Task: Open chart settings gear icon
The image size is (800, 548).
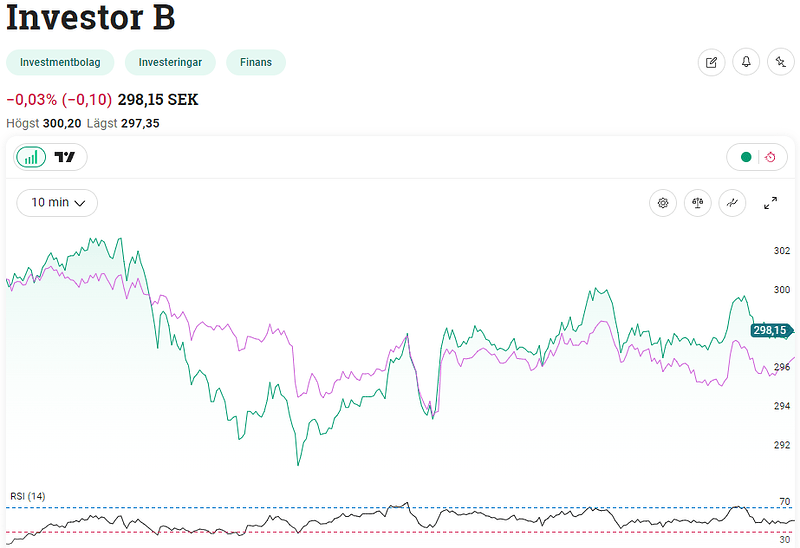Action: coord(663,203)
